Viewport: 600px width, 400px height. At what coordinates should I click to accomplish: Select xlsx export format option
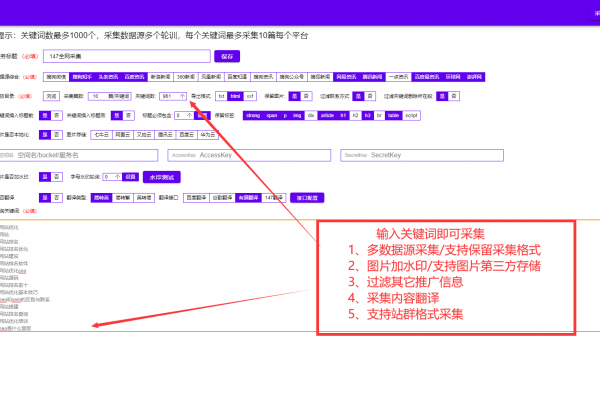tap(250, 96)
